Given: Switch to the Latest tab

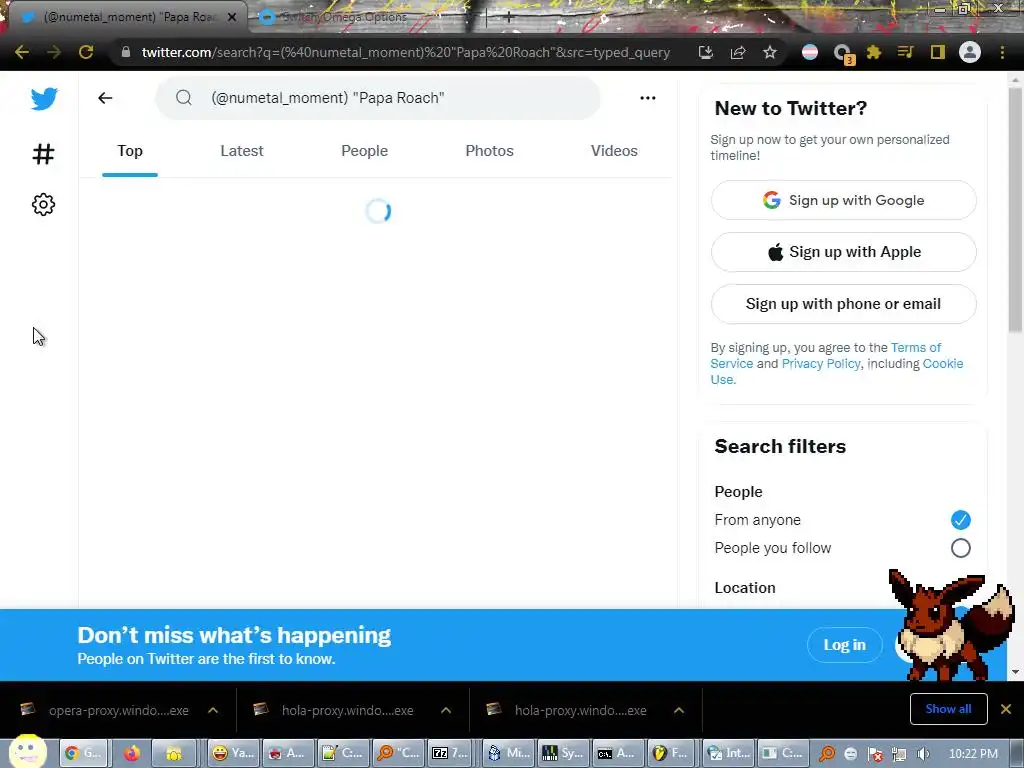Looking at the screenshot, I should point(242,152).
